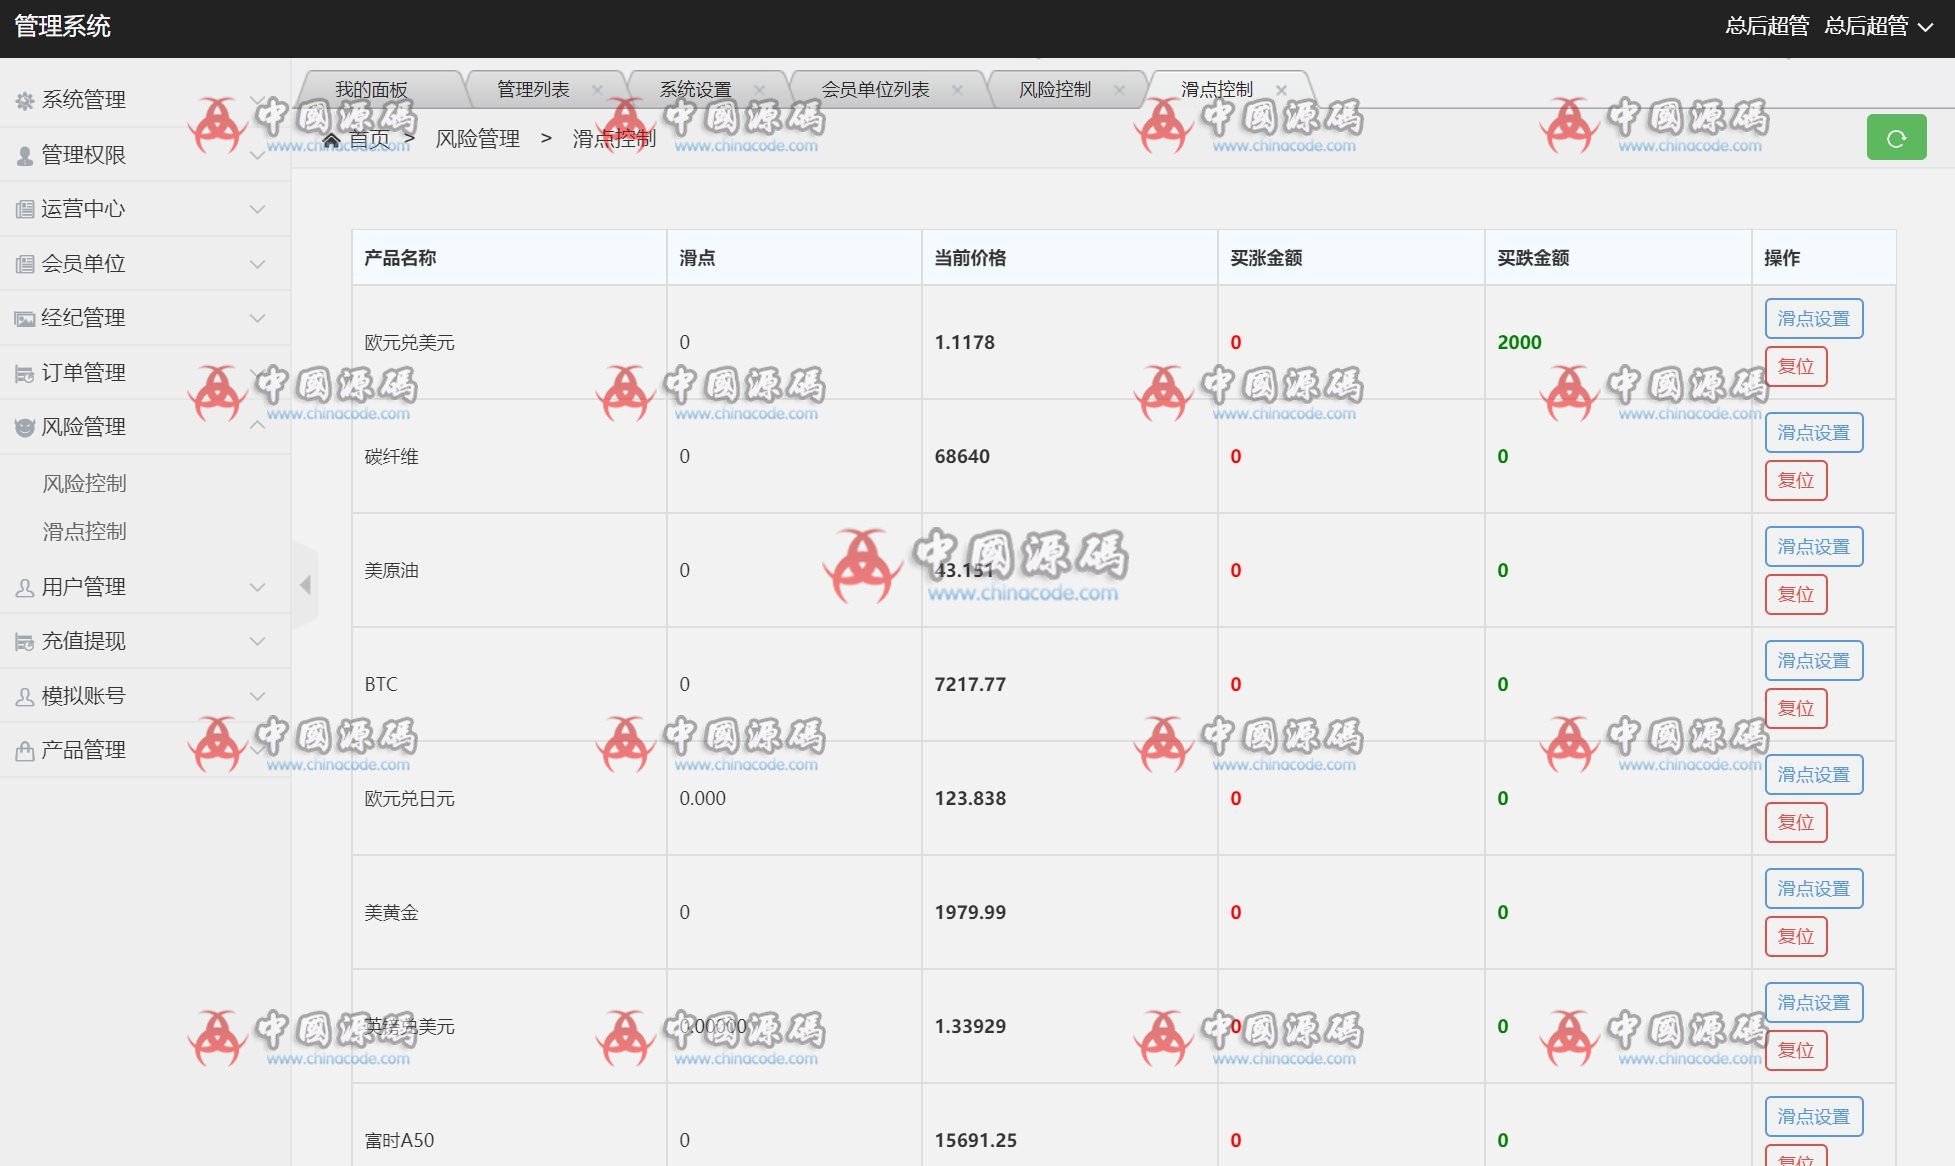The image size is (1955, 1166).
Task: Open 风险管理 link in breadcrumb
Action: 478,139
